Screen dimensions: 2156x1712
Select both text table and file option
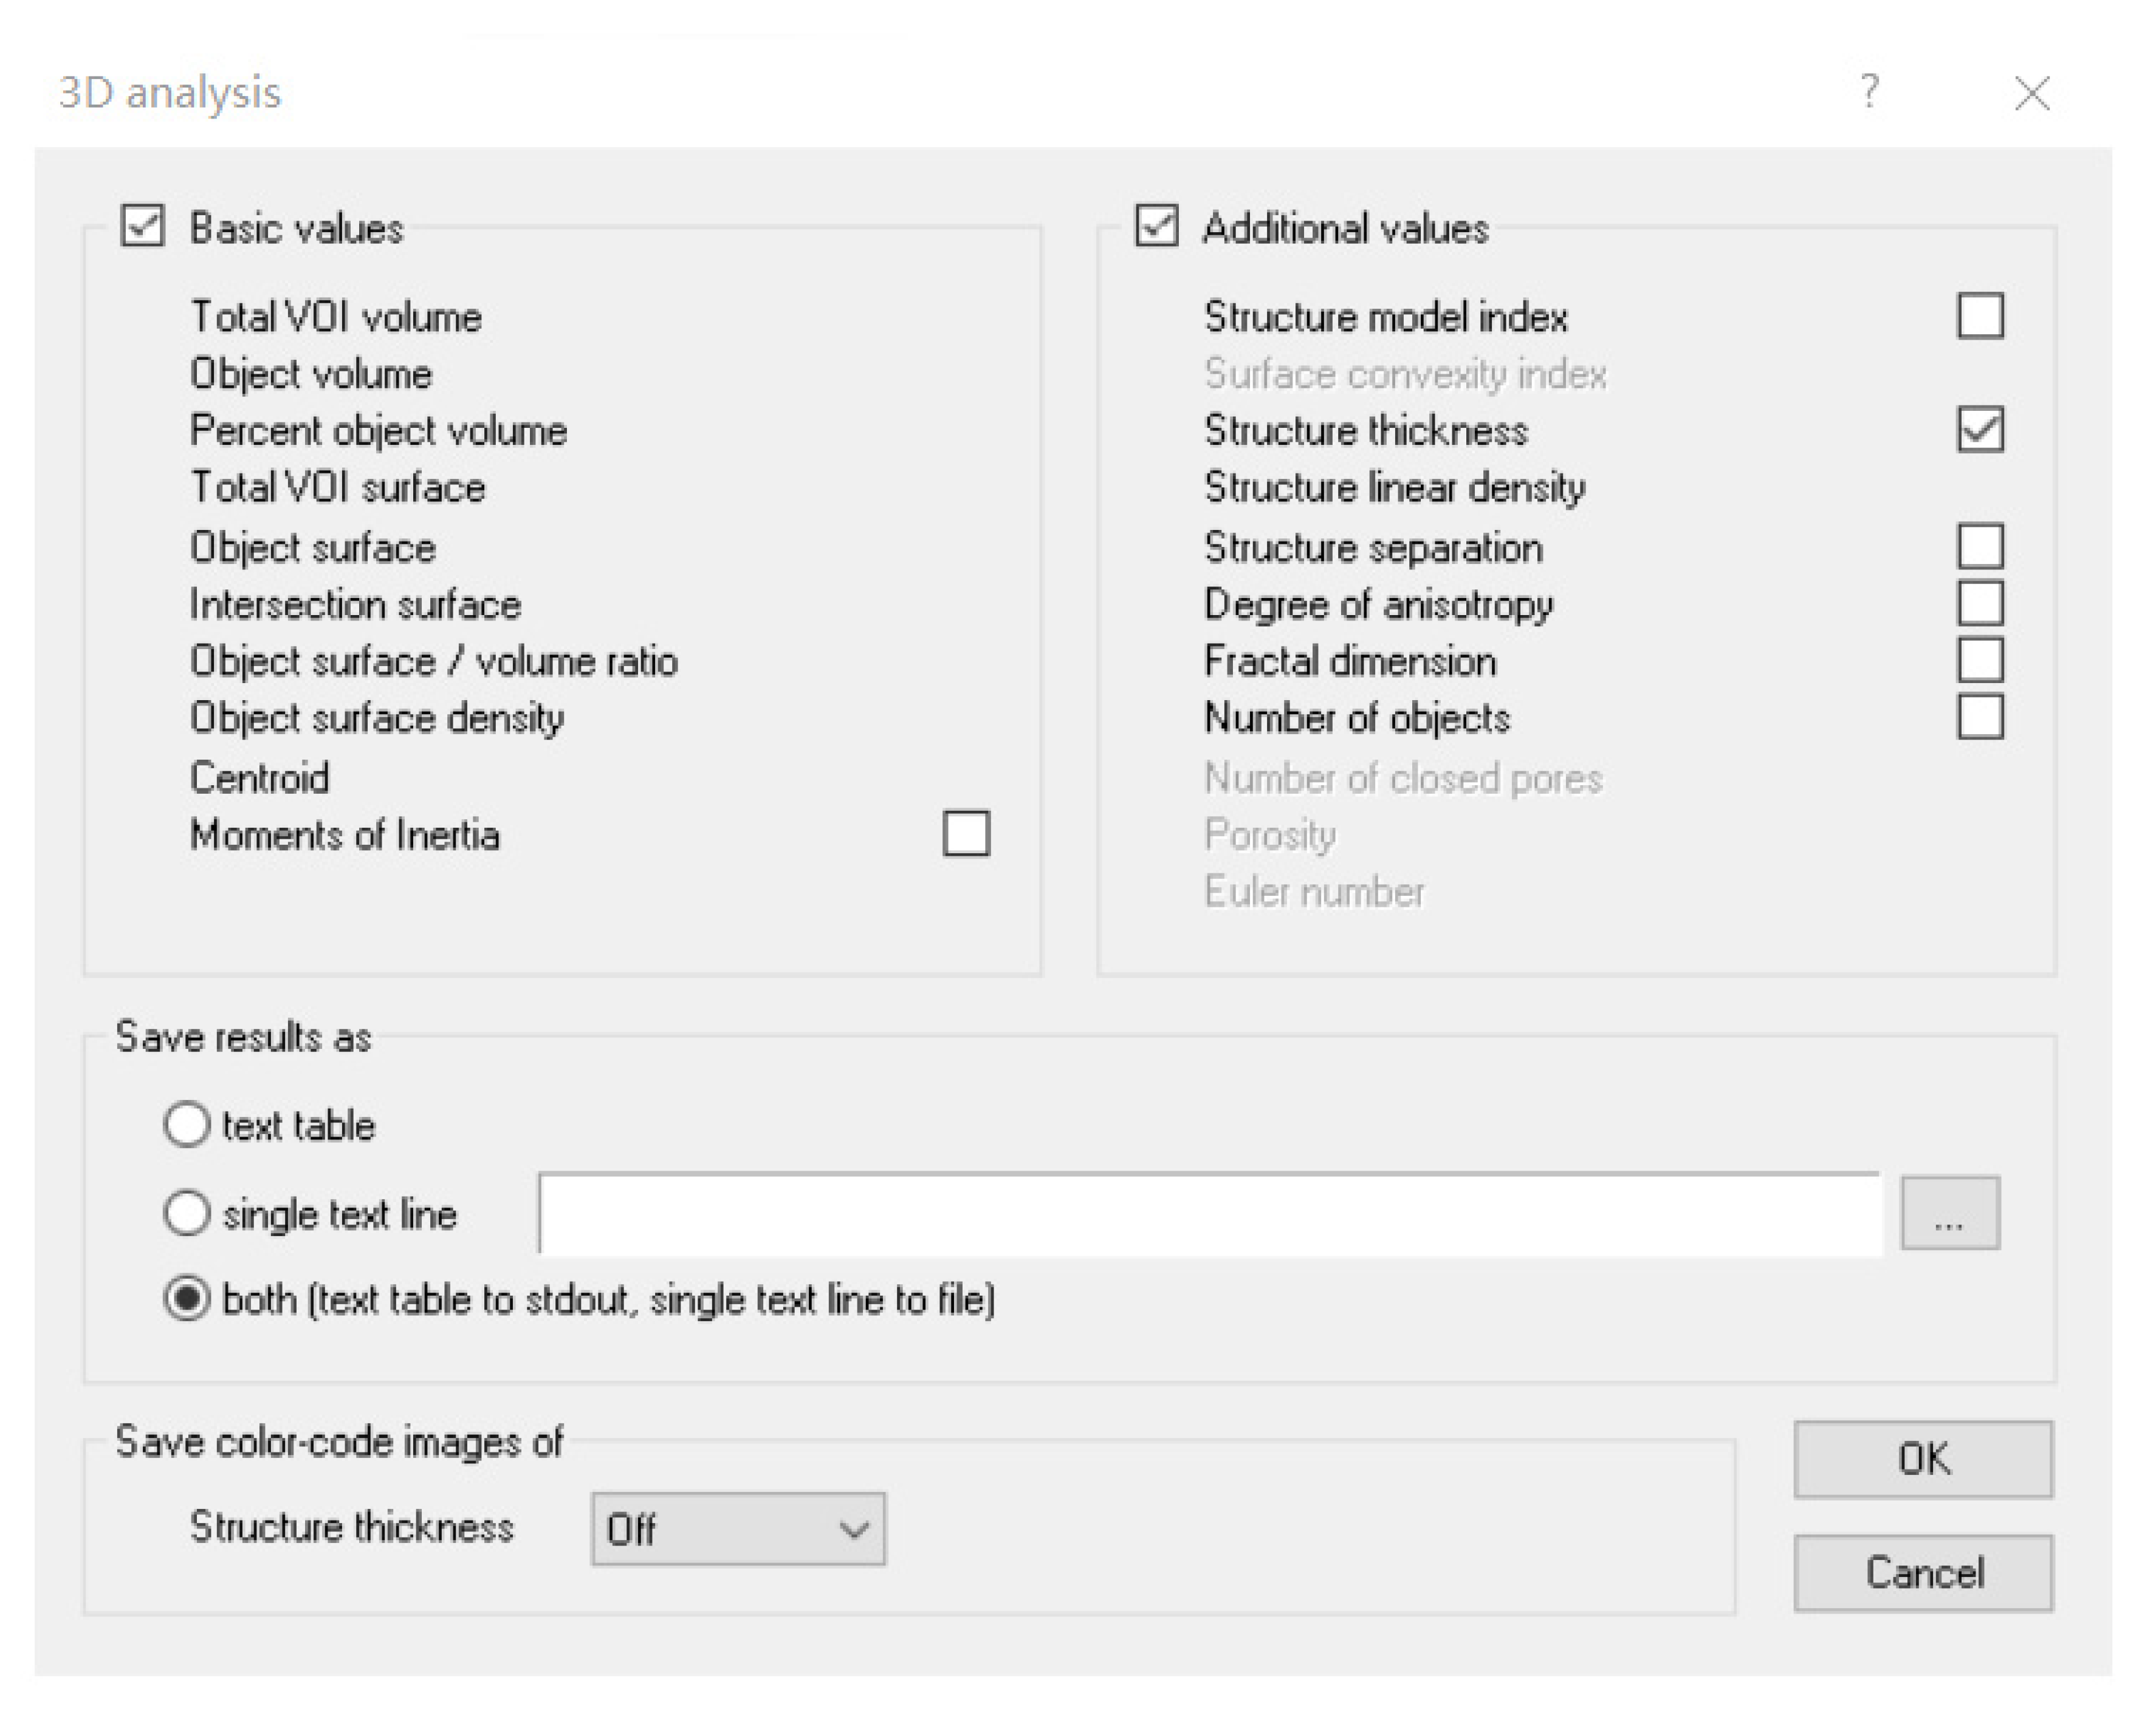[x=187, y=1299]
